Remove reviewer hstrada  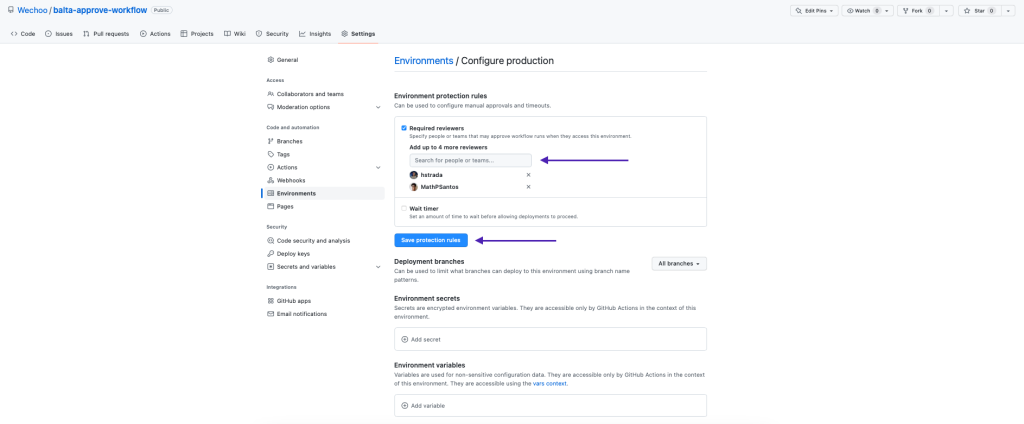tap(528, 175)
